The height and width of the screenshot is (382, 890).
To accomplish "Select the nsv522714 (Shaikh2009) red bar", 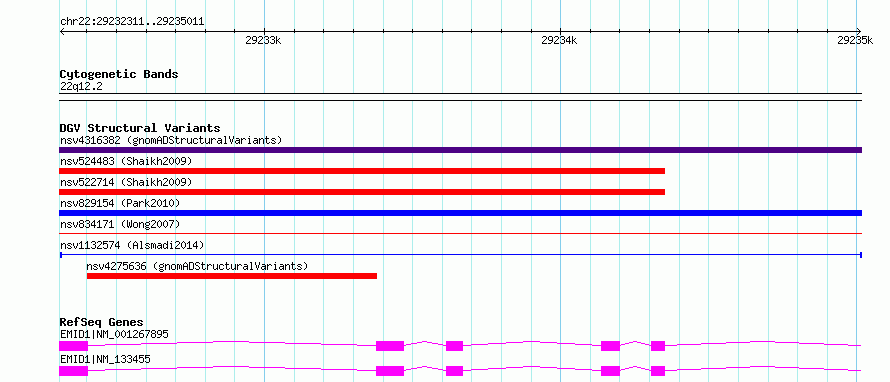I will pyautogui.click(x=362, y=192).
